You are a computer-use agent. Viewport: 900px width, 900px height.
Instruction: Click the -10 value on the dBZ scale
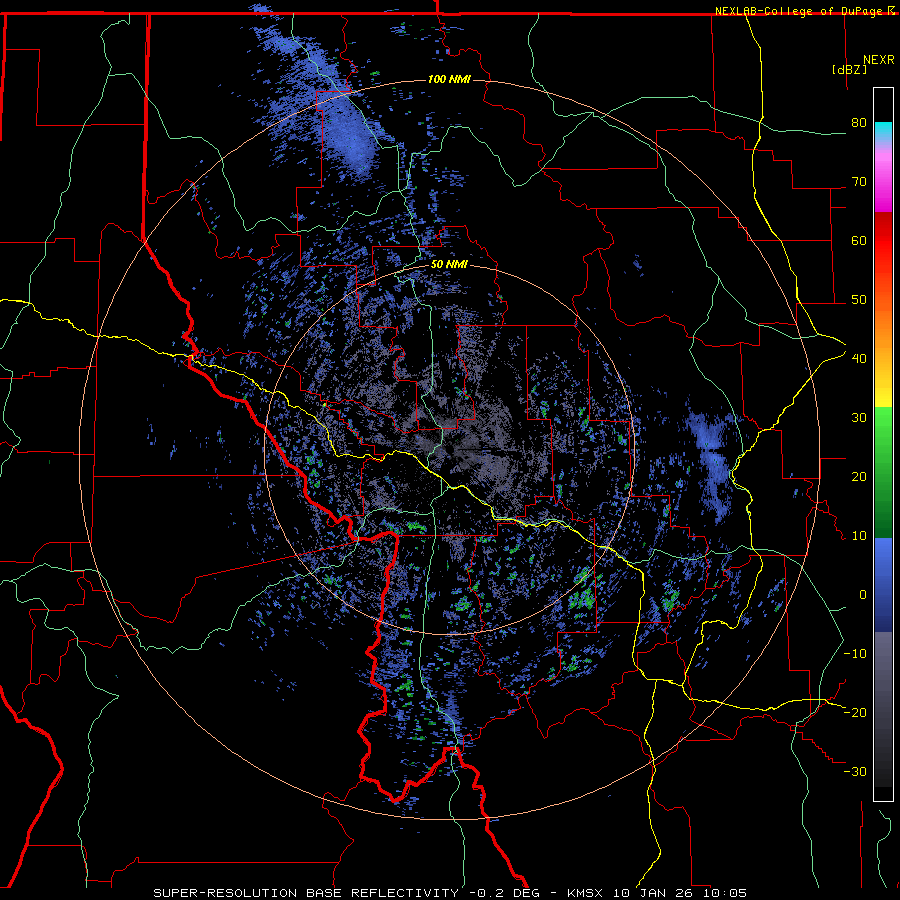tap(855, 654)
